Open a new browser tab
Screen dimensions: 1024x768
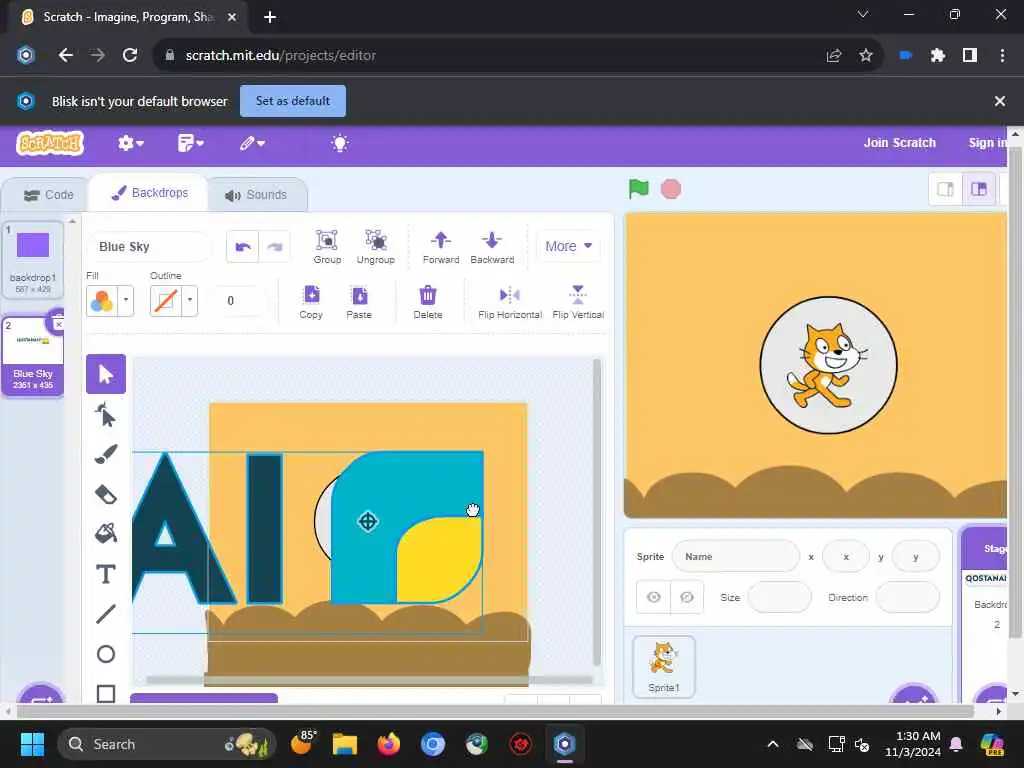coord(270,17)
